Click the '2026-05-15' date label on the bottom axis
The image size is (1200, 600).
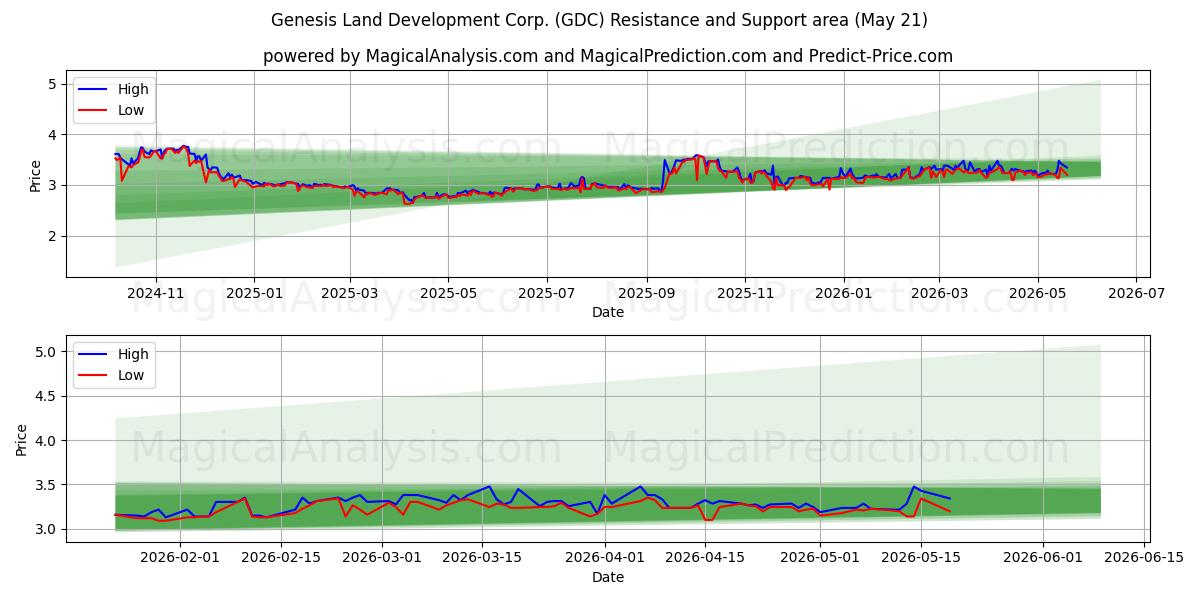(922, 559)
